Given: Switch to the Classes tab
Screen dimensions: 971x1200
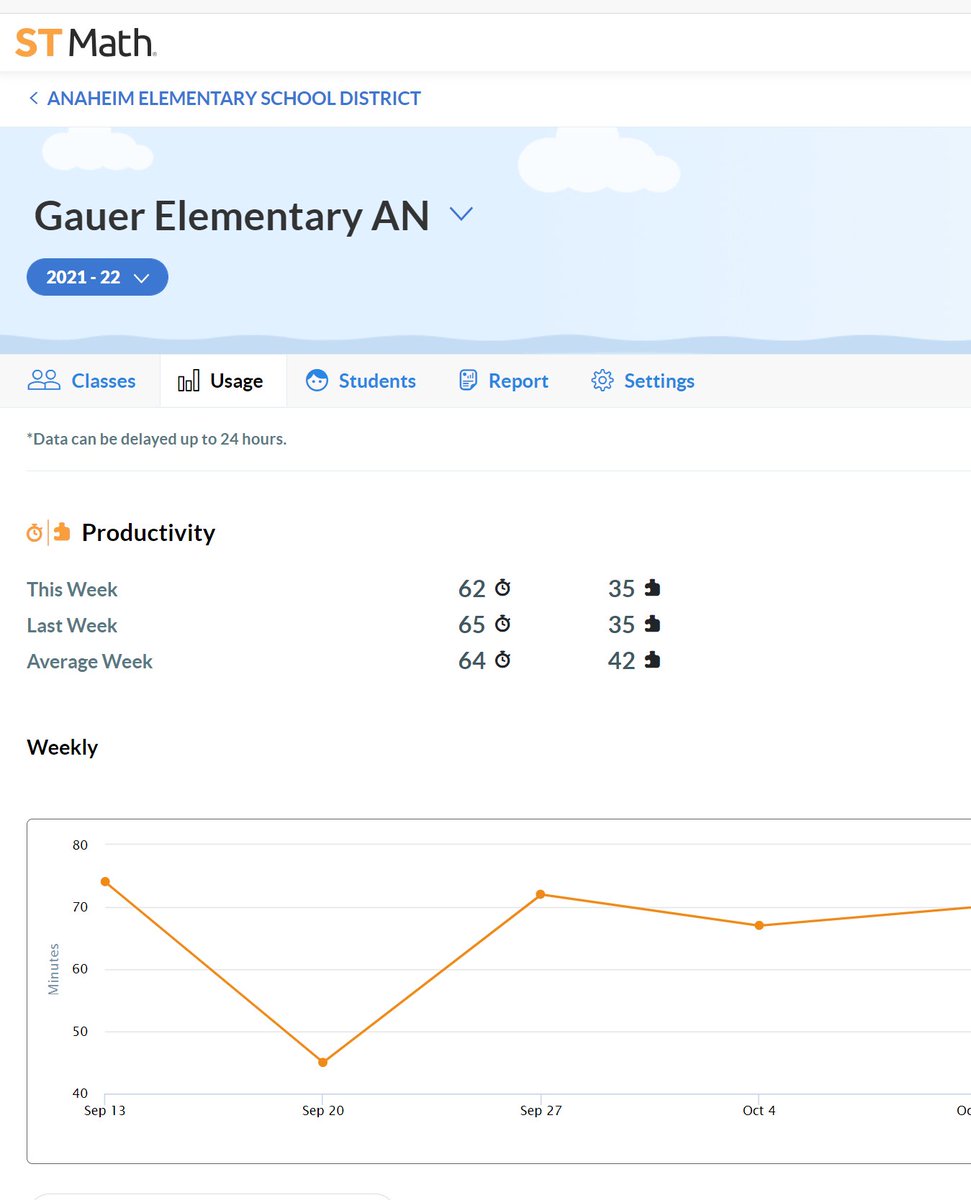Looking at the screenshot, I should pos(81,381).
